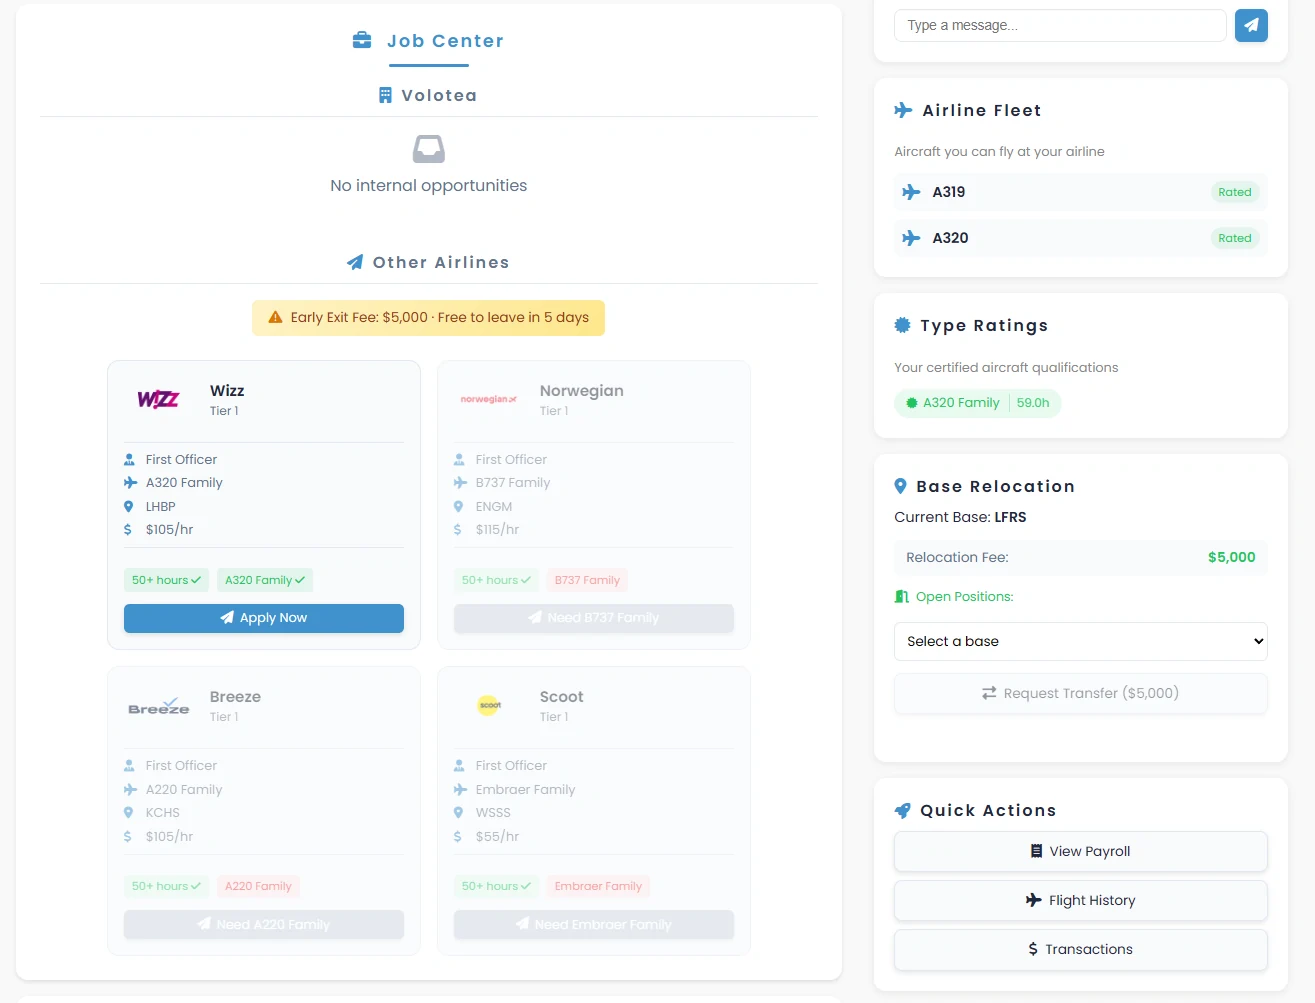Screen dimensions: 1315x1003
Task: Click the Need A220 Family button on Breeze
Action: coord(264,925)
